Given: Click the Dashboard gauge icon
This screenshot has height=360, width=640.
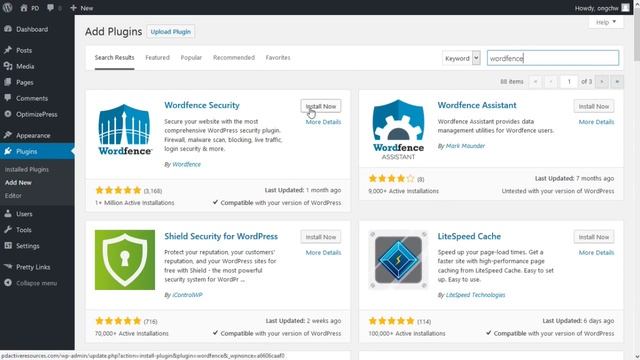Looking at the screenshot, I should 8,29.
